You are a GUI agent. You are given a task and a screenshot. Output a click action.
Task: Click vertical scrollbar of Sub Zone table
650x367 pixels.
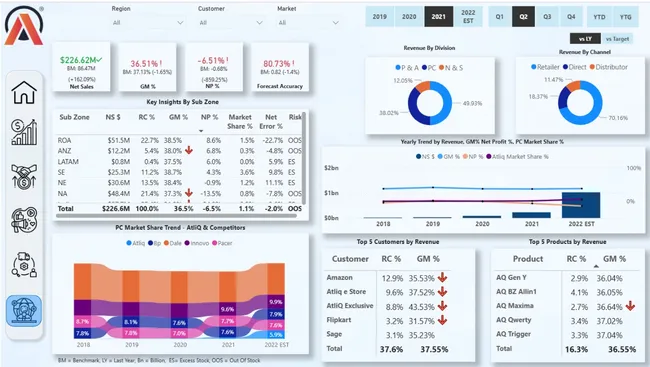coord(304,158)
